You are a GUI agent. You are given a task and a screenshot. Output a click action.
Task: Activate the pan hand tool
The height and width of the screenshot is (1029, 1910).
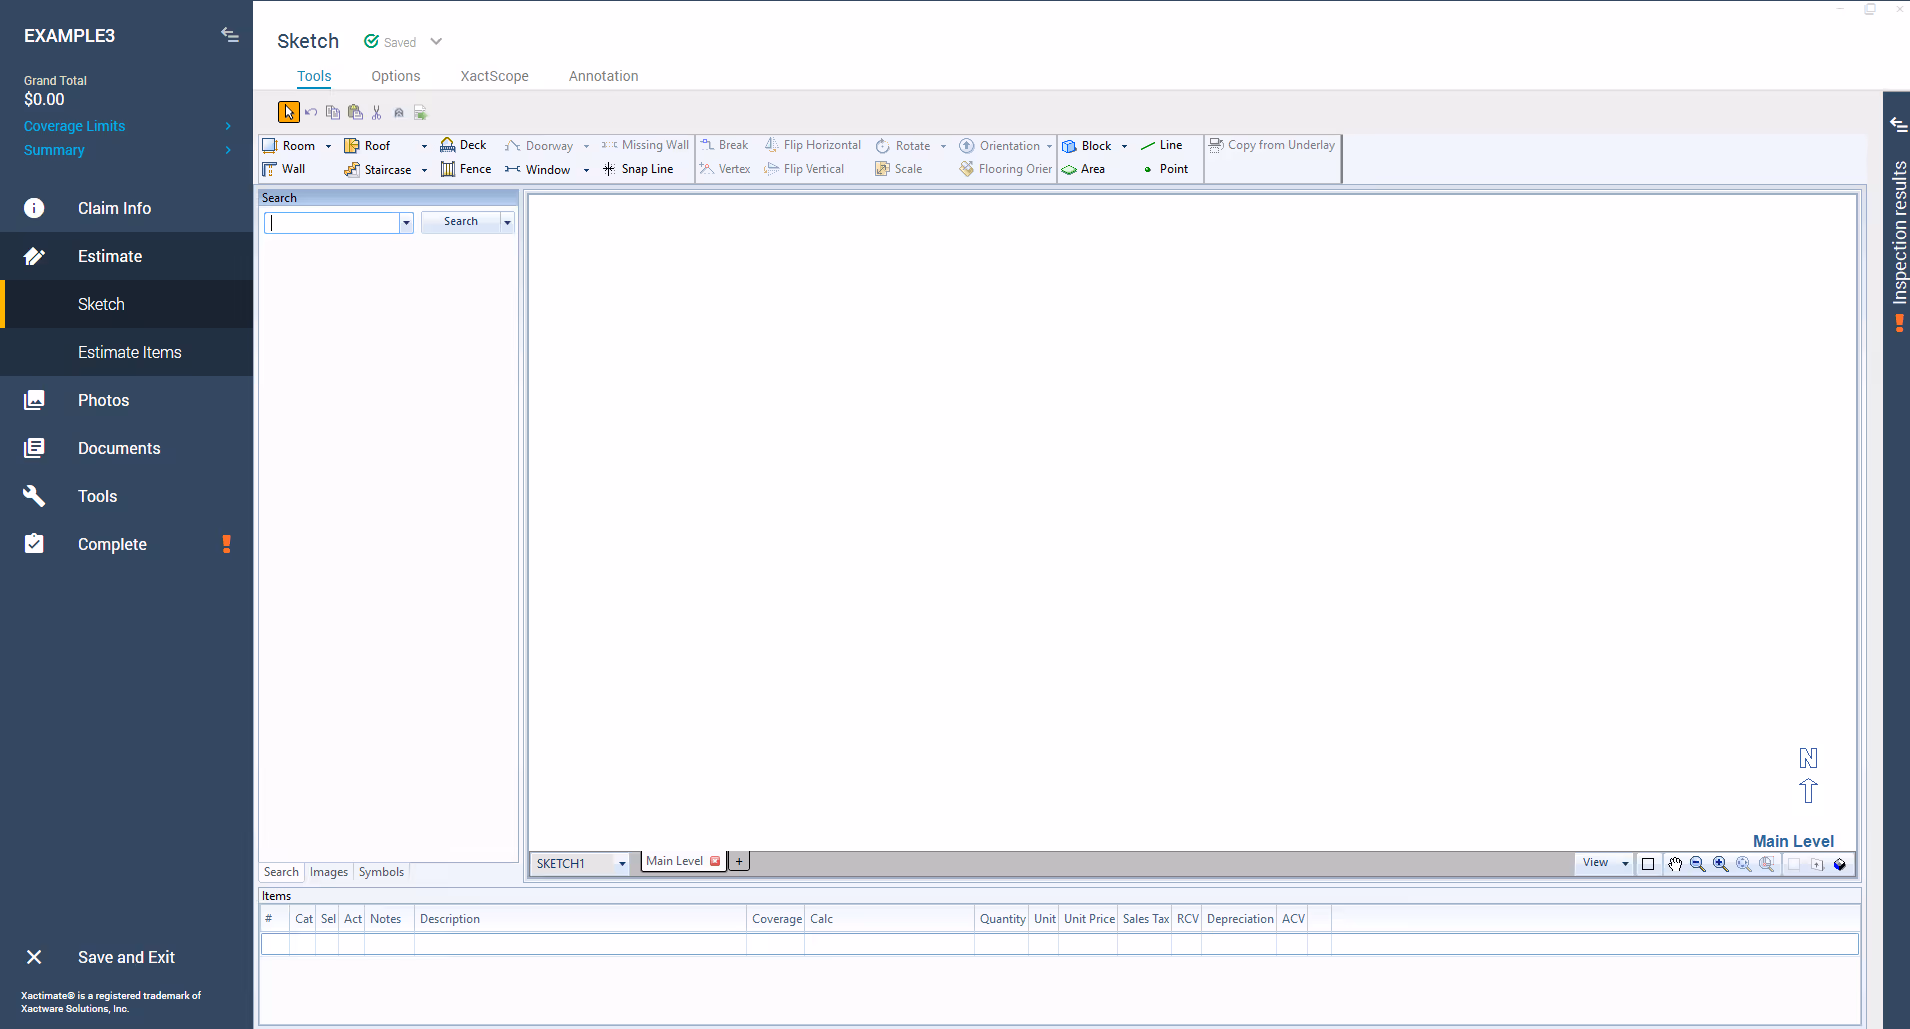(1675, 864)
